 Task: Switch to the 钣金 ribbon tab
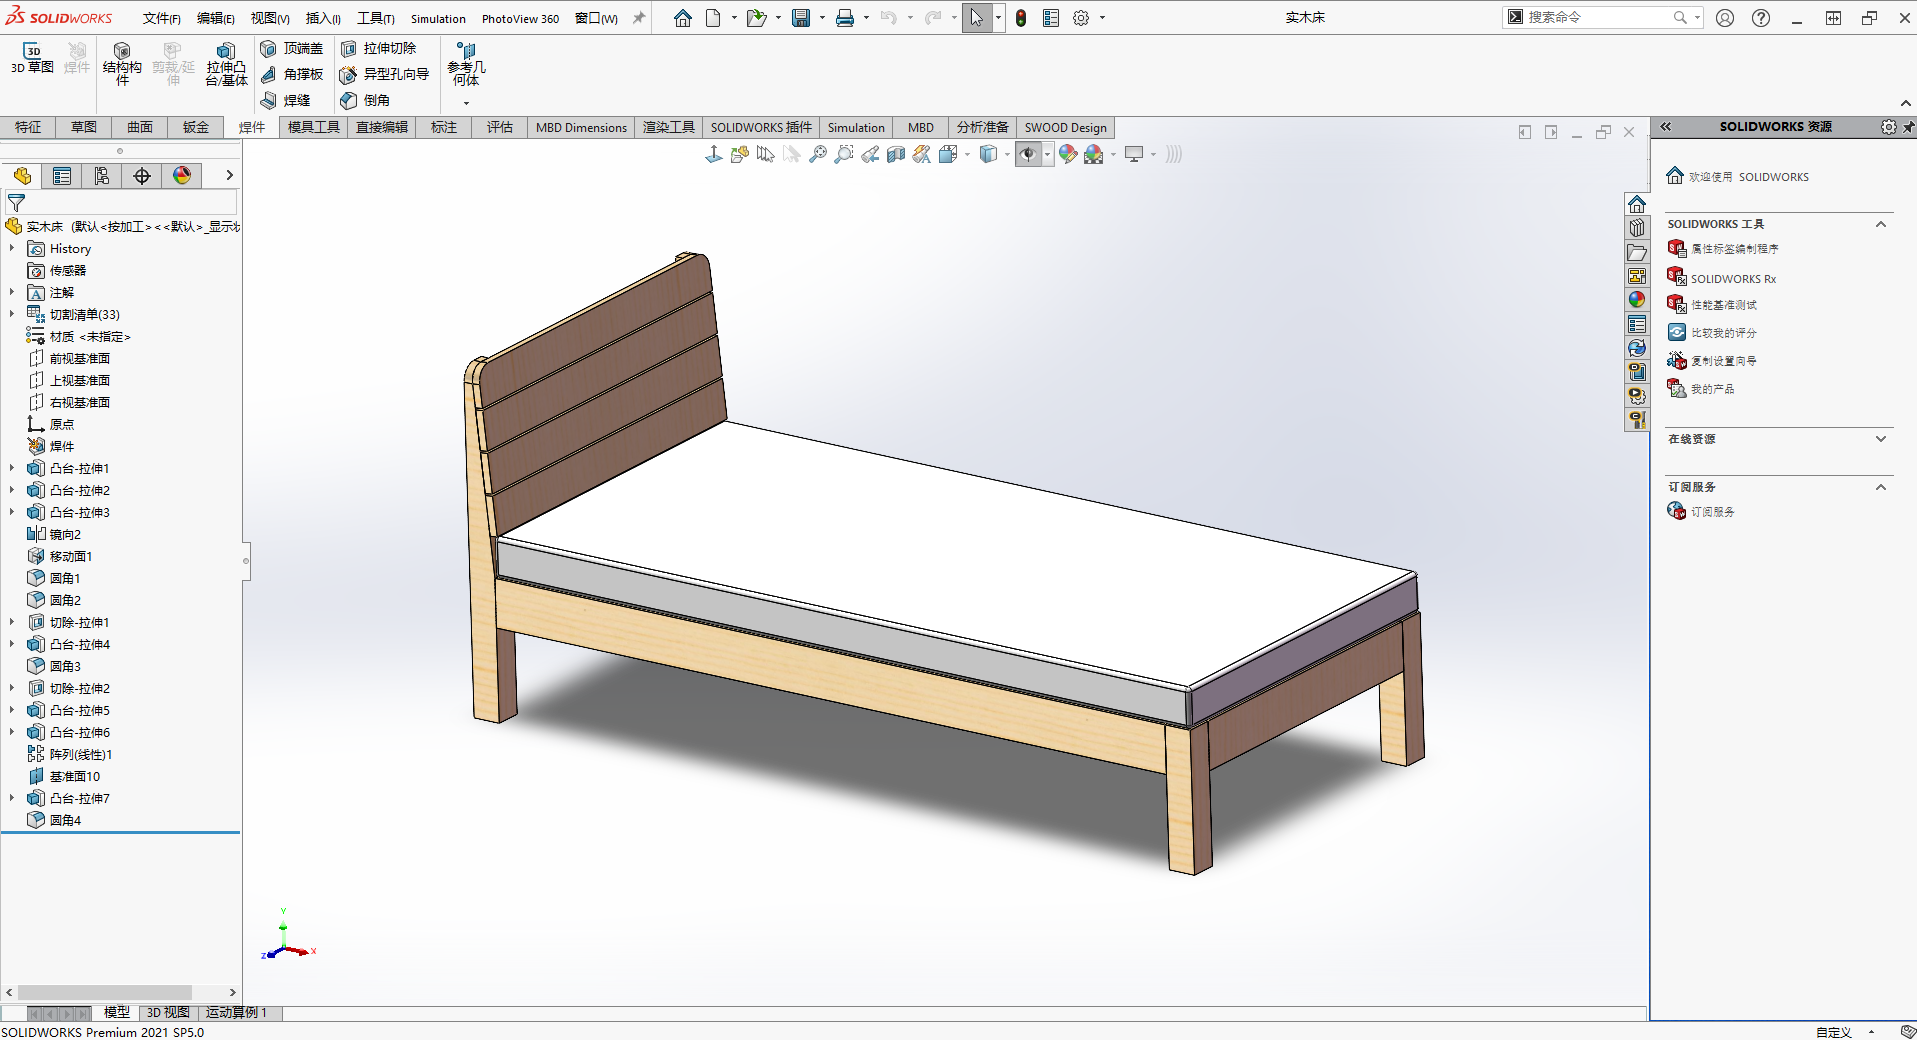(x=196, y=127)
